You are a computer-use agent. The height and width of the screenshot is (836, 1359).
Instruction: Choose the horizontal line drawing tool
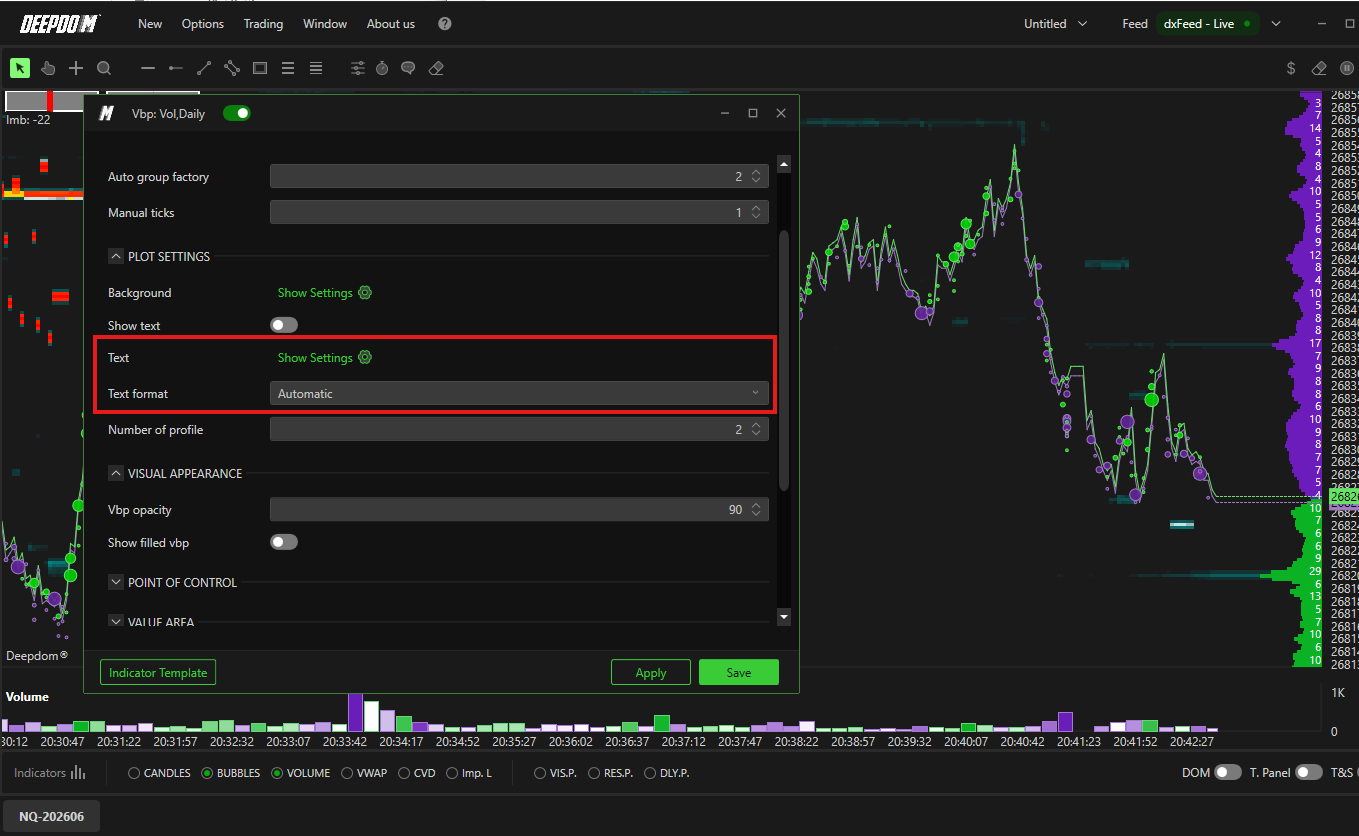point(148,68)
